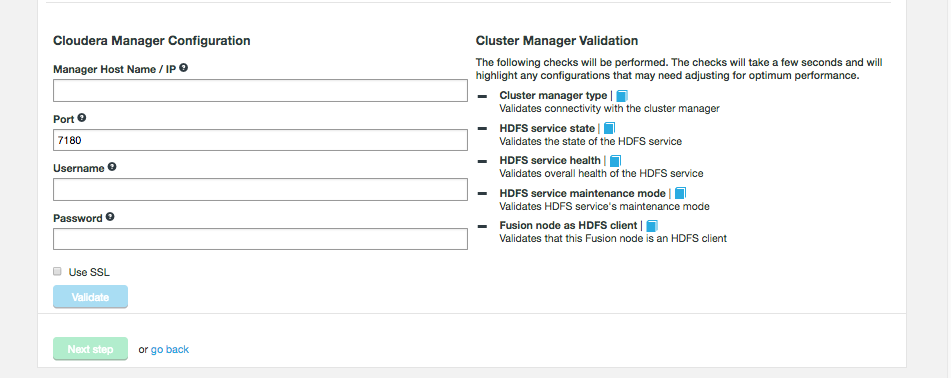Open documentation icon for HDFS service health

(615, 161)
